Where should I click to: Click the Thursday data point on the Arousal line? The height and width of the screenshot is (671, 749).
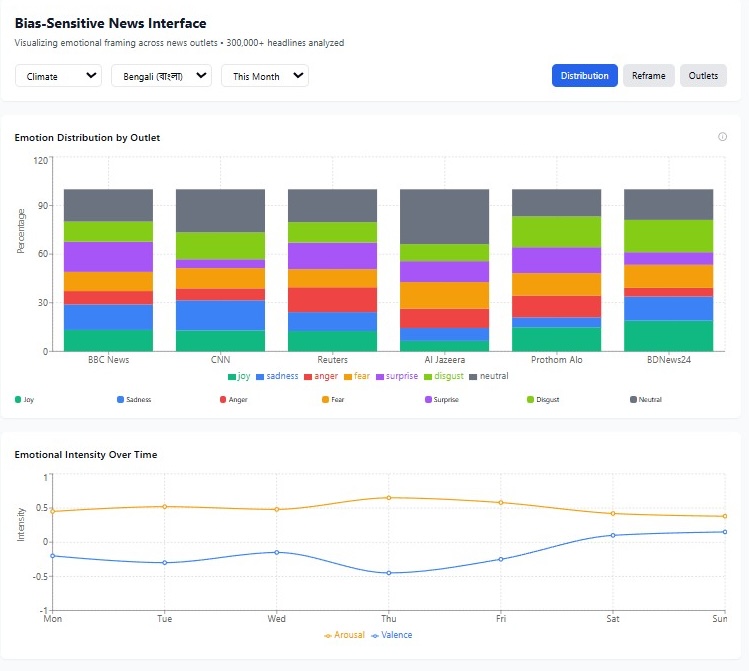tap(389, 497)
